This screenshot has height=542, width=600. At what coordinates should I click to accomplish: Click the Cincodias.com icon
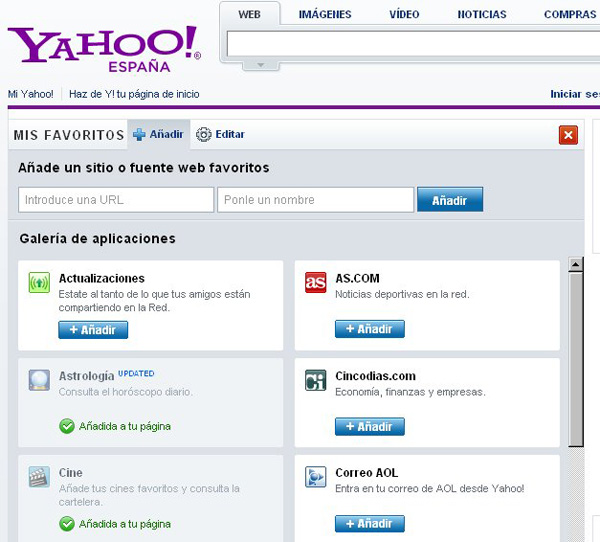coord(316,380)
